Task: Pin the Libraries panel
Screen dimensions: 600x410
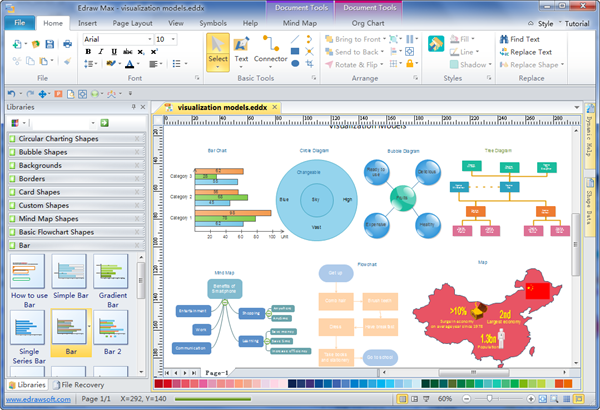Action: click(x=134, y=107)
